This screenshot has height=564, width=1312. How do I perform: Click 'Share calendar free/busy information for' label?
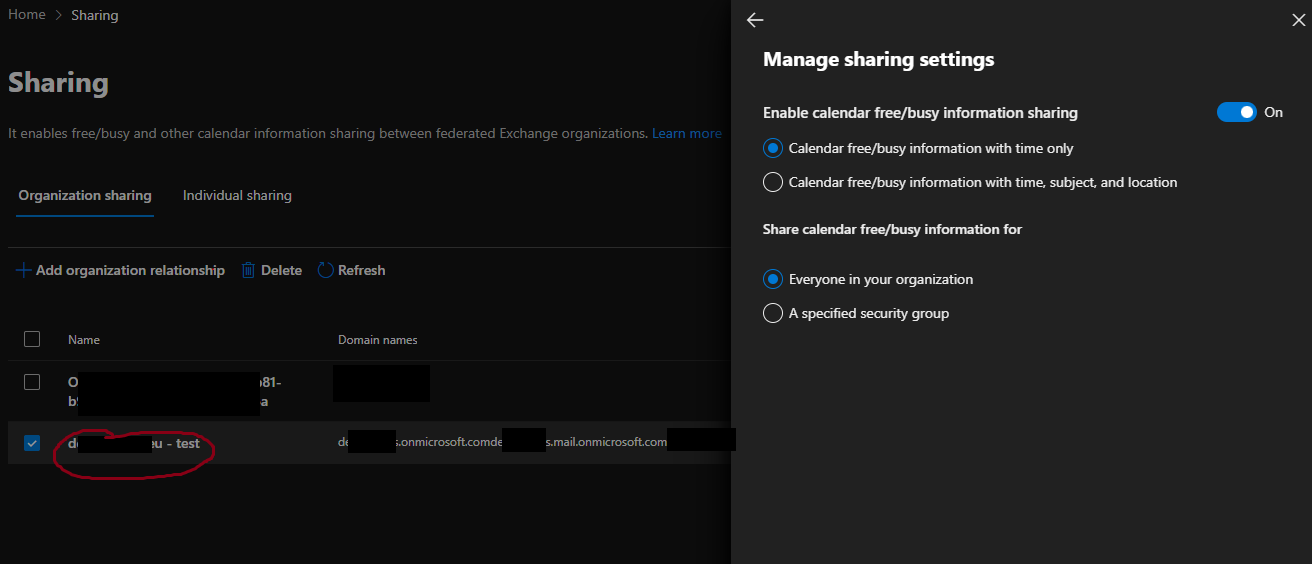(x=892, y=229)
